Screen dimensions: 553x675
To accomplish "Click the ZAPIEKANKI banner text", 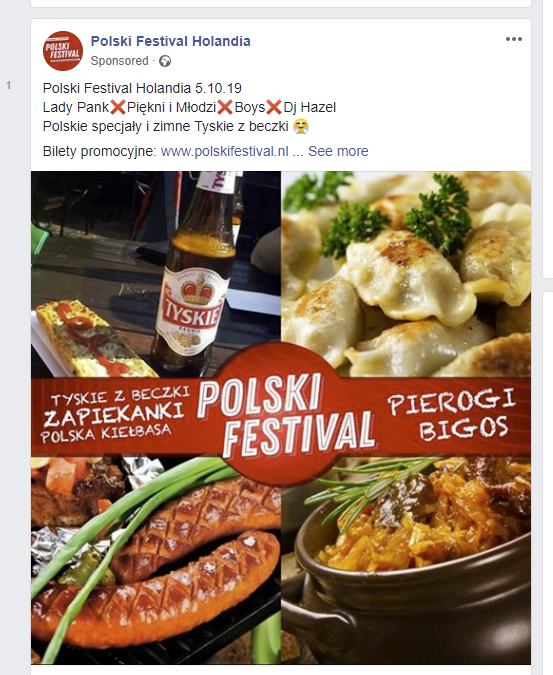I will pyautogui.click(x=114, y=415).
